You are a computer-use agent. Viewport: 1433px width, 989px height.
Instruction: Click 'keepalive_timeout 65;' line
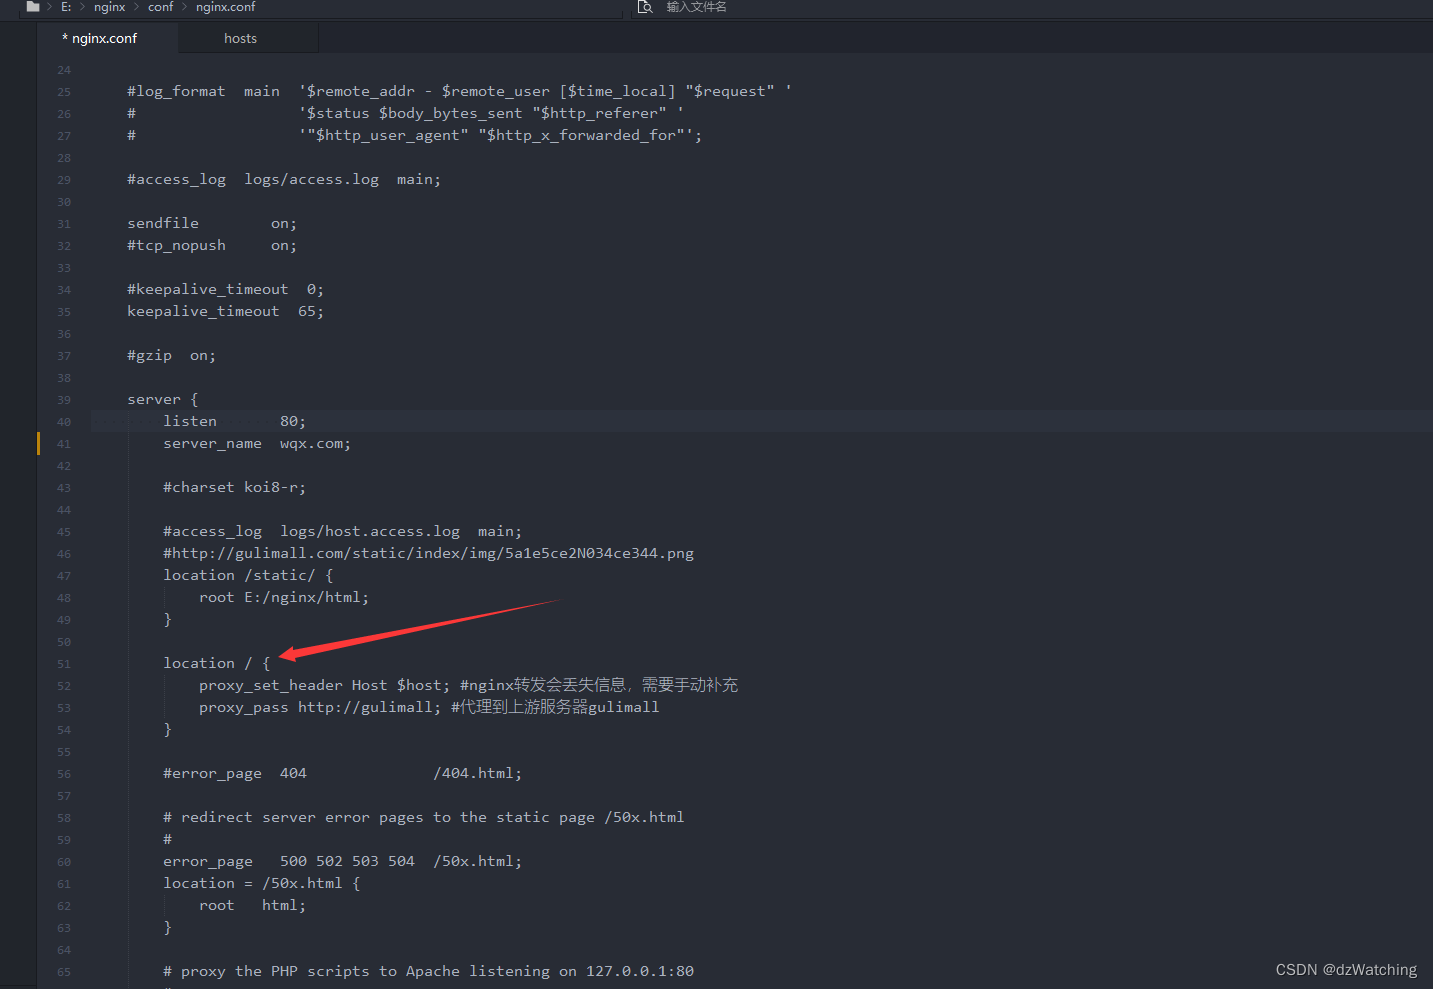[226, 311]
